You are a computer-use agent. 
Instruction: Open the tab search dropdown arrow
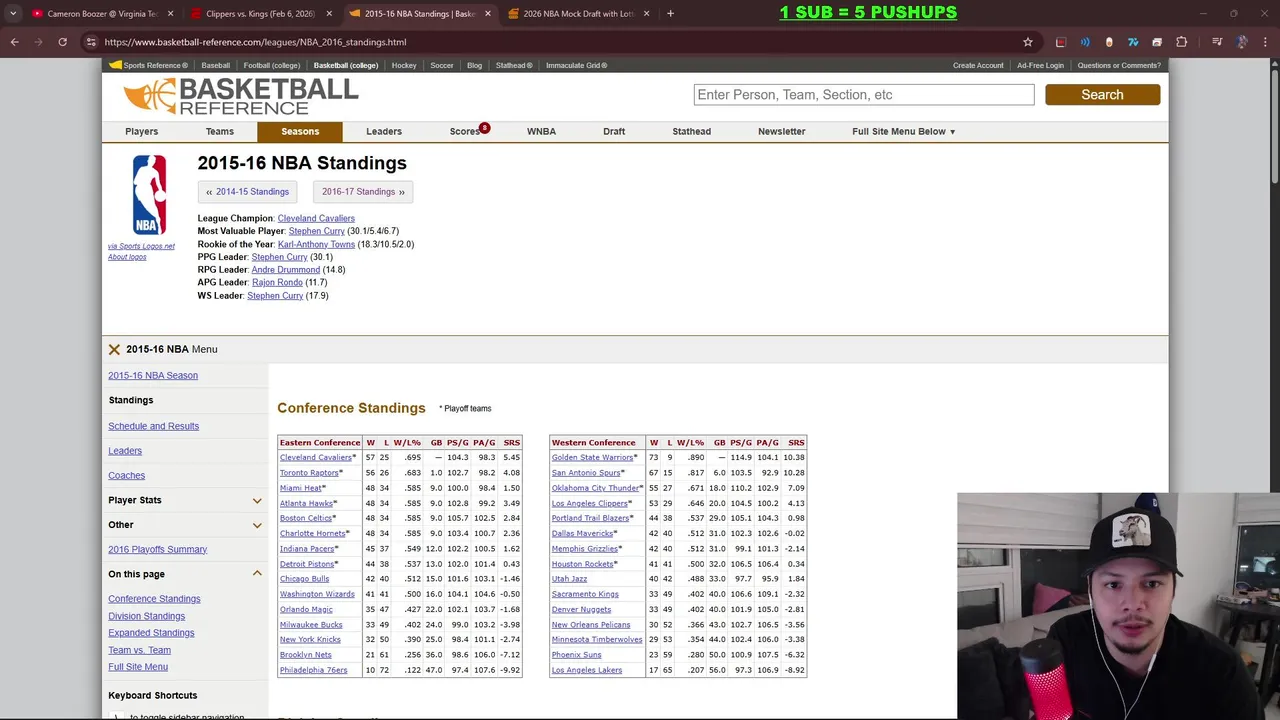tap(13, 14)
